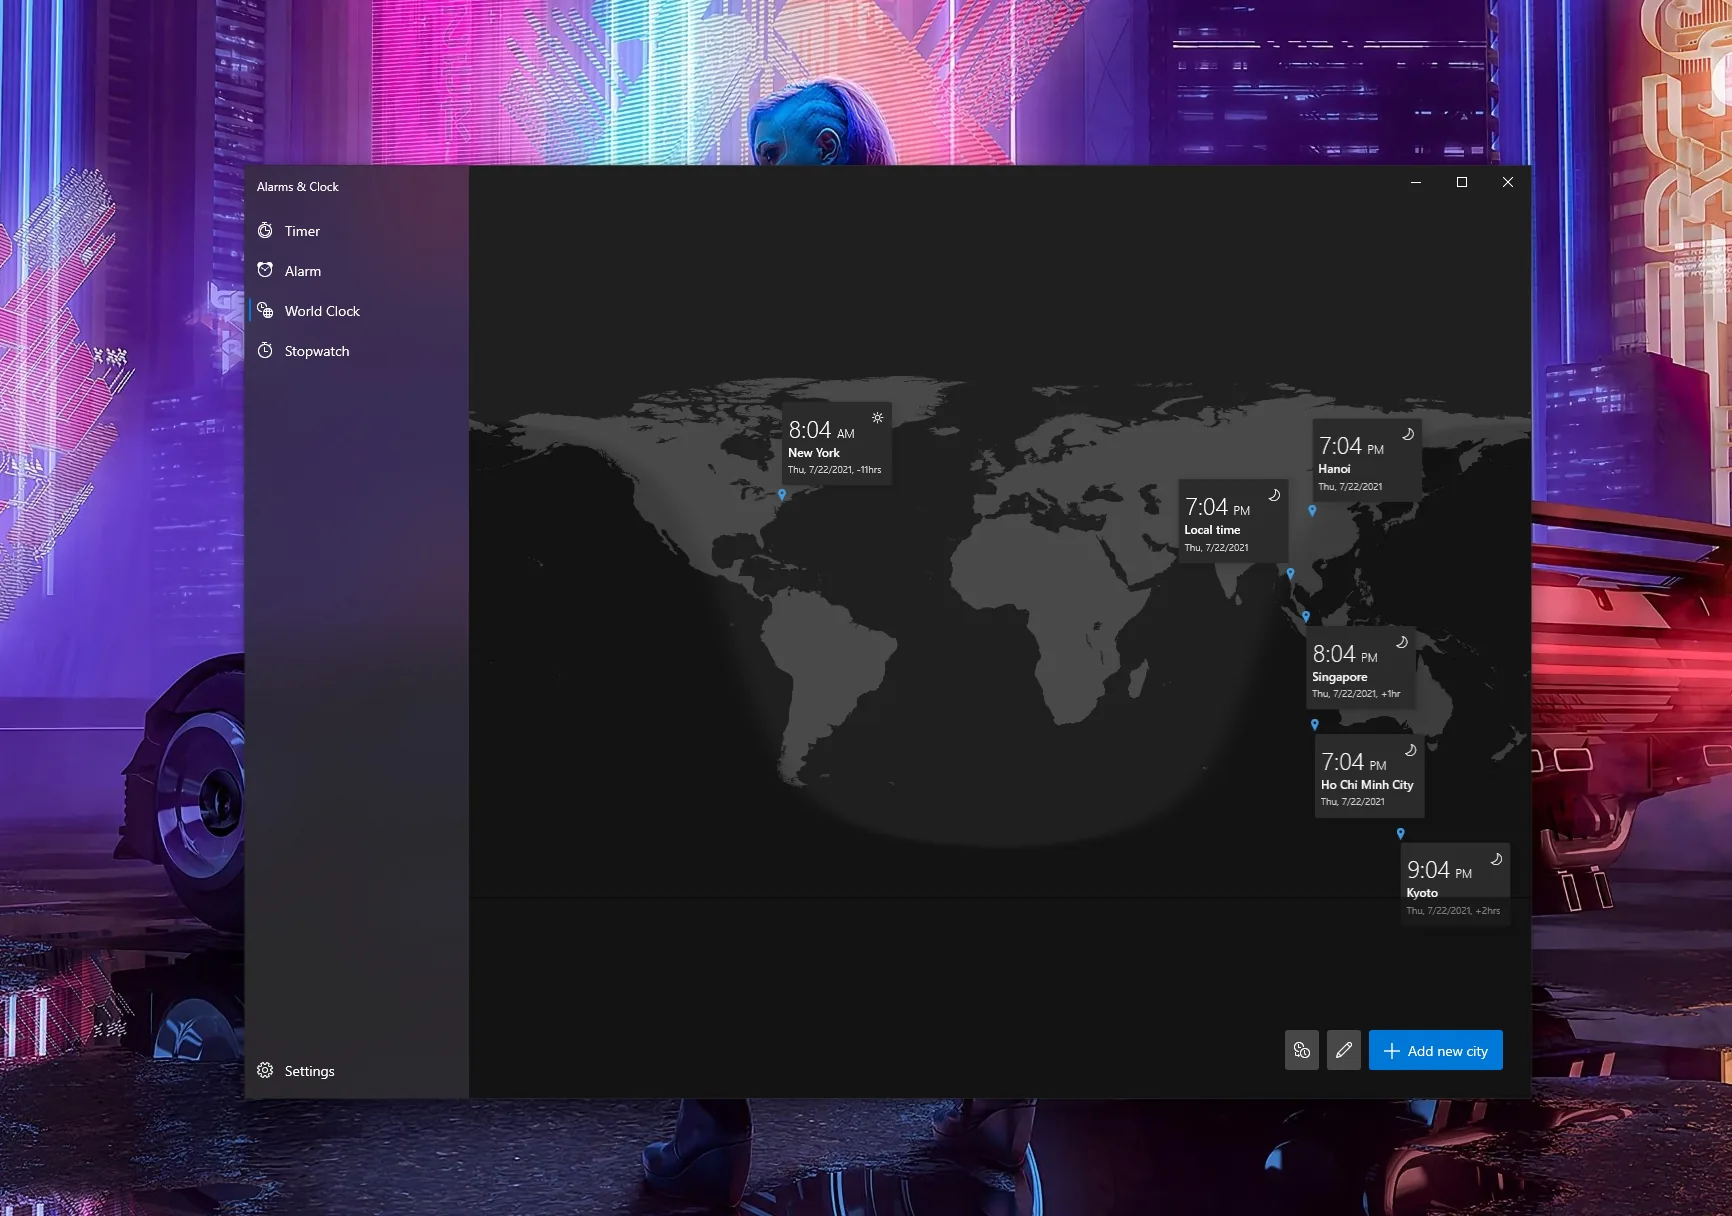This screenshot has height=1216, width=1732.
Task: Open Settings gear at sidebar bottom
Action: (265, 1071)
